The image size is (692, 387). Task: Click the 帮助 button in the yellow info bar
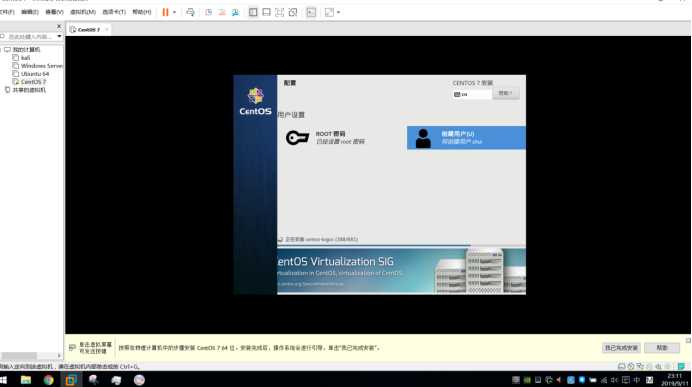tap(662, 348)
